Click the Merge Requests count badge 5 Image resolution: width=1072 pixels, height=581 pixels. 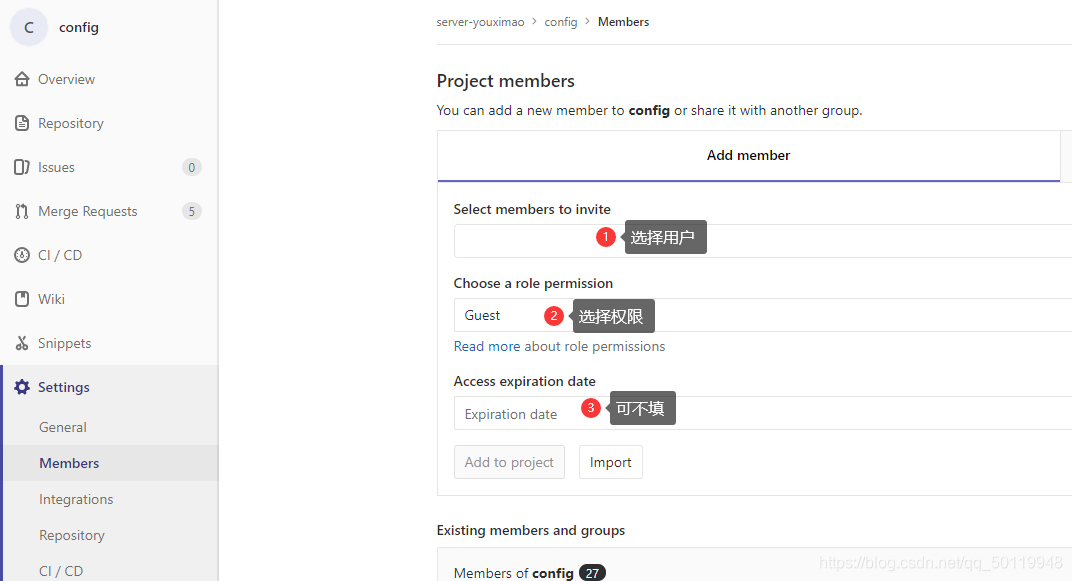click(x=191, y=211)
